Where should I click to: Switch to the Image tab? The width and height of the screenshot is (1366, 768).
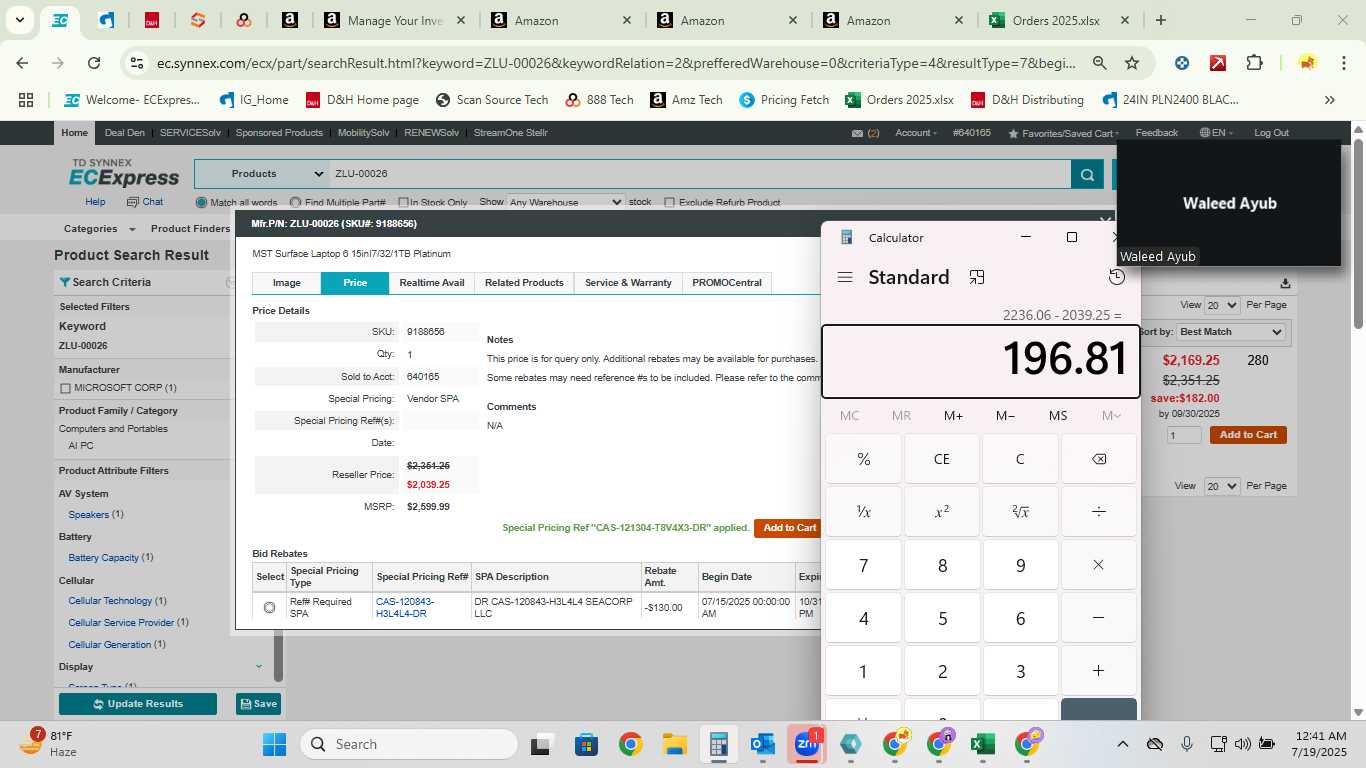287,283
